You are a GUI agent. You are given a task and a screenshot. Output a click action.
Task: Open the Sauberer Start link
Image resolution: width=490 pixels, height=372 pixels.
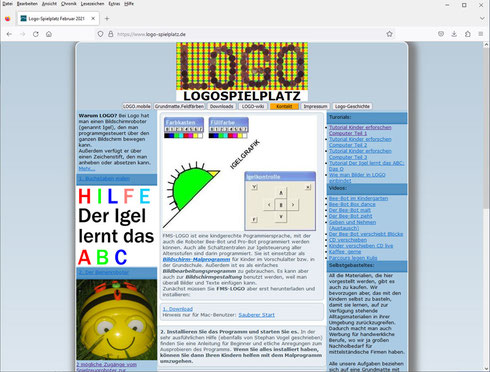point(257,315)
